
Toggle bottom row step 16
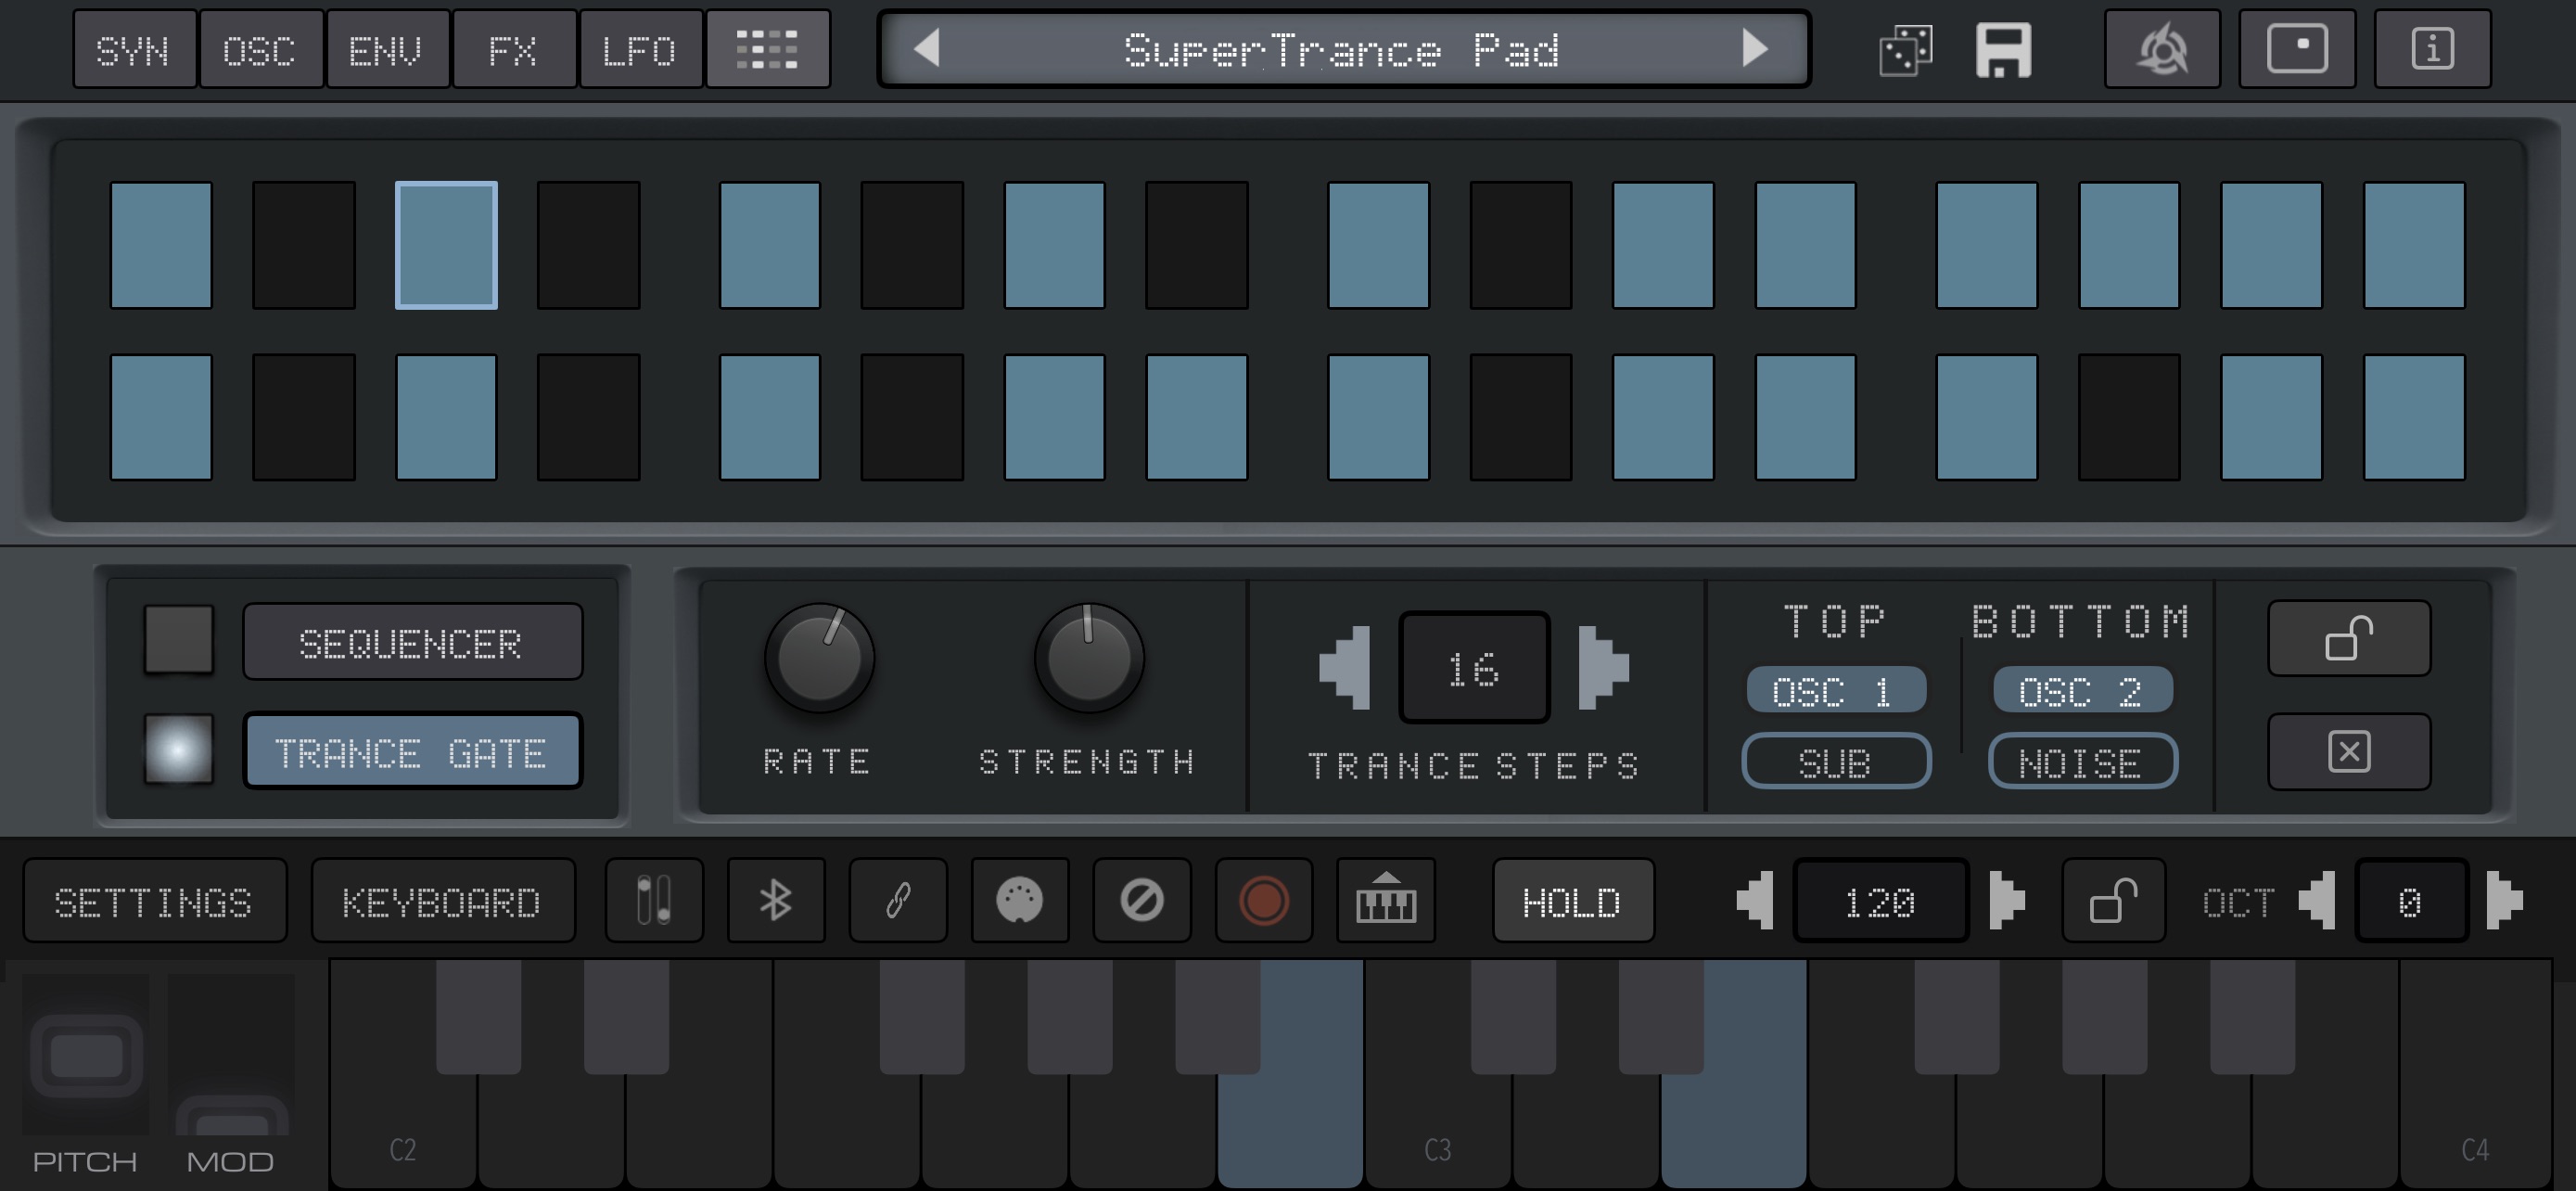coord(2414,417)
